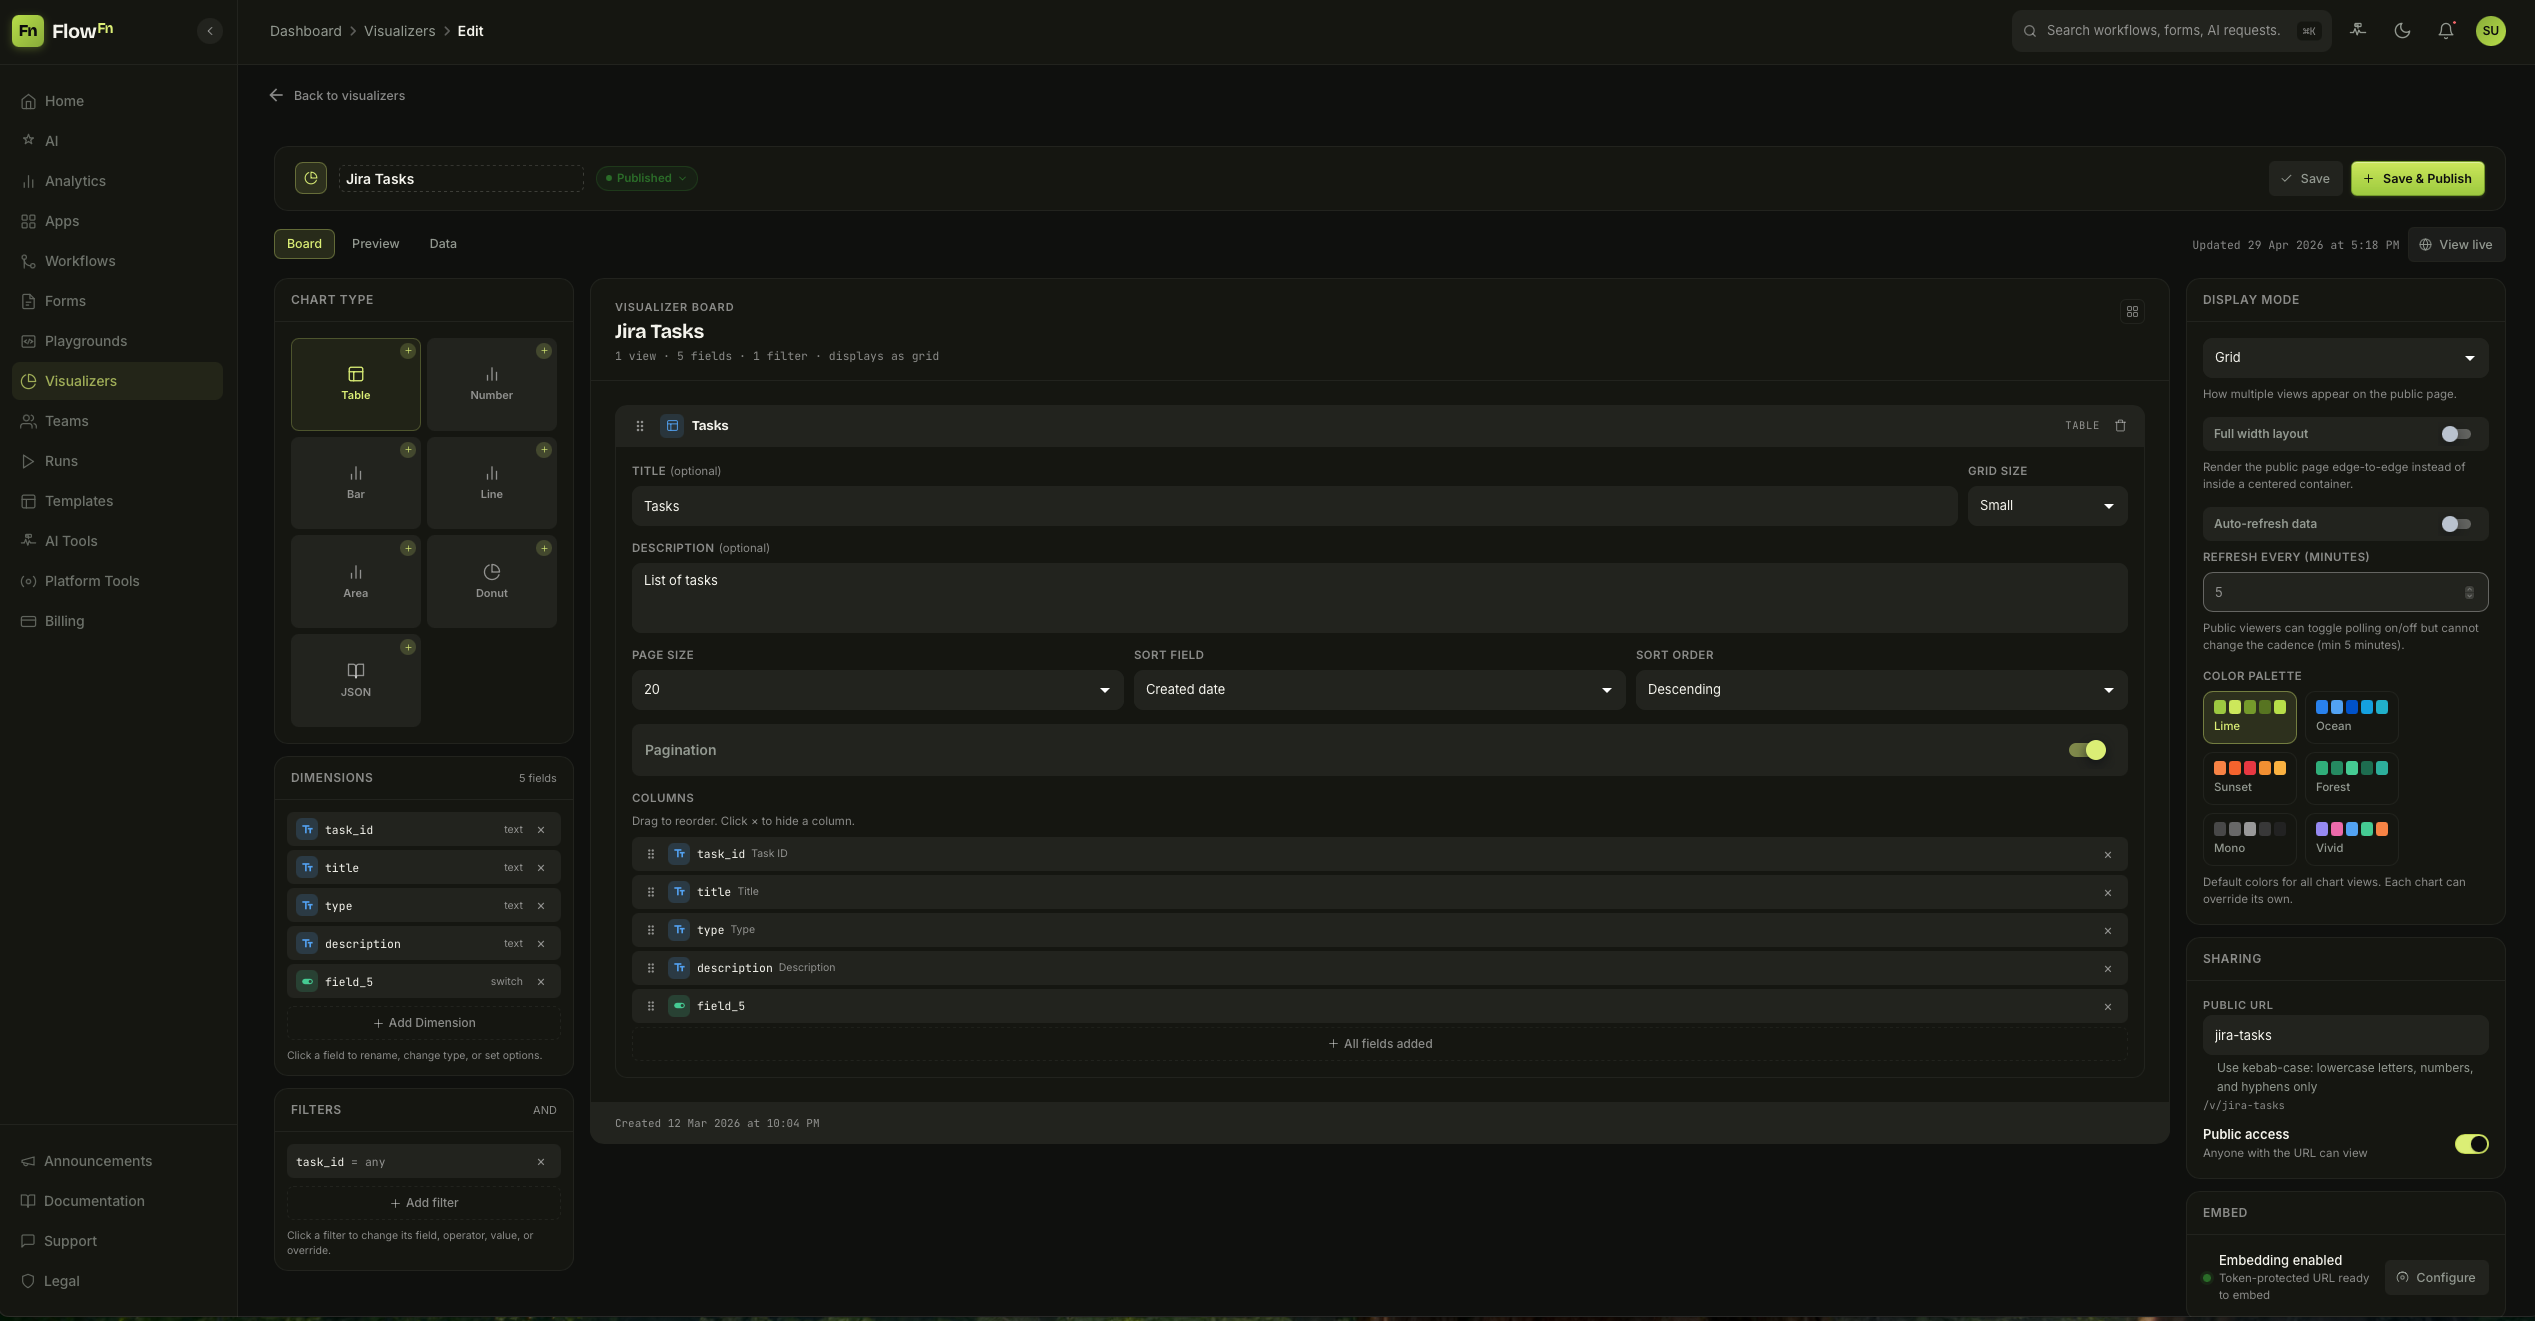
Task: Grab the drag handle of the Tasks view
Action: pyautogui.click(x=640, y=426)
